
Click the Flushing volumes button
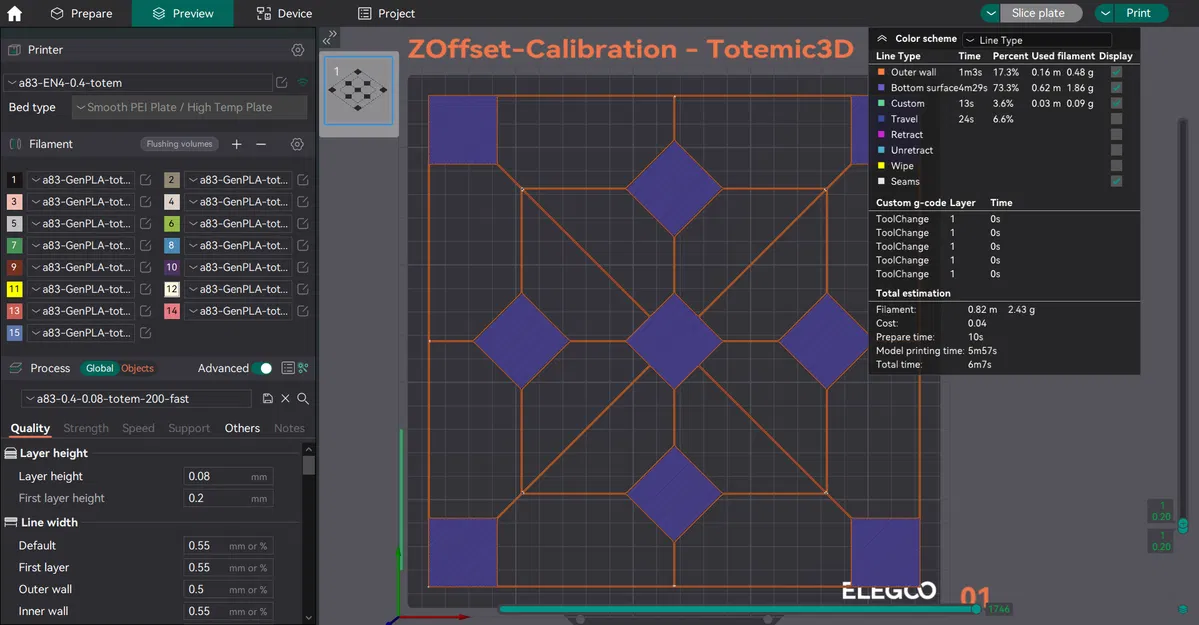click(180, 144)
